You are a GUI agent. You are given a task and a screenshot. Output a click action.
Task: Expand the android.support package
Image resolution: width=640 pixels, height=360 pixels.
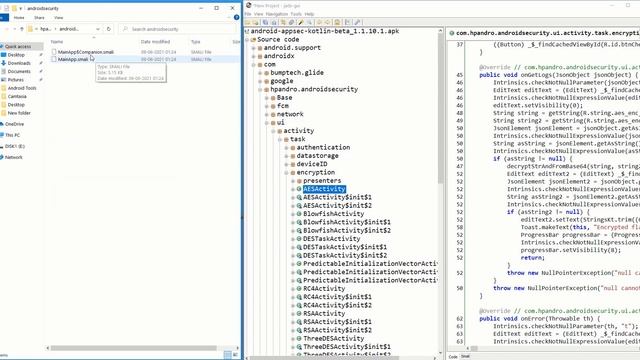click(x=253, y=48)
